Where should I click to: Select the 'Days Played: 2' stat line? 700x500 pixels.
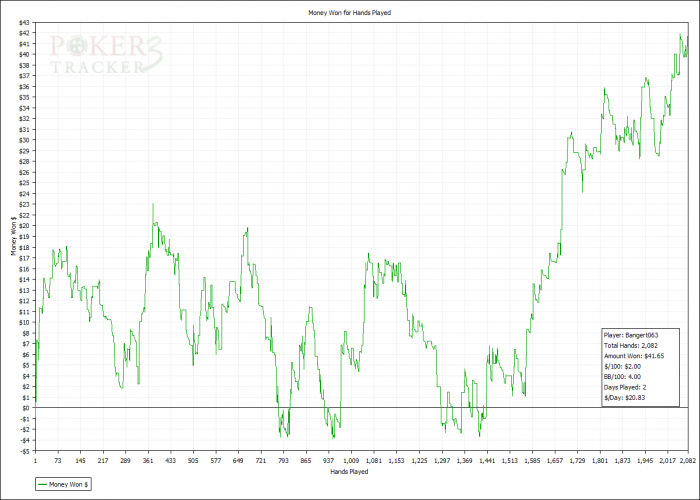[625, 387]
